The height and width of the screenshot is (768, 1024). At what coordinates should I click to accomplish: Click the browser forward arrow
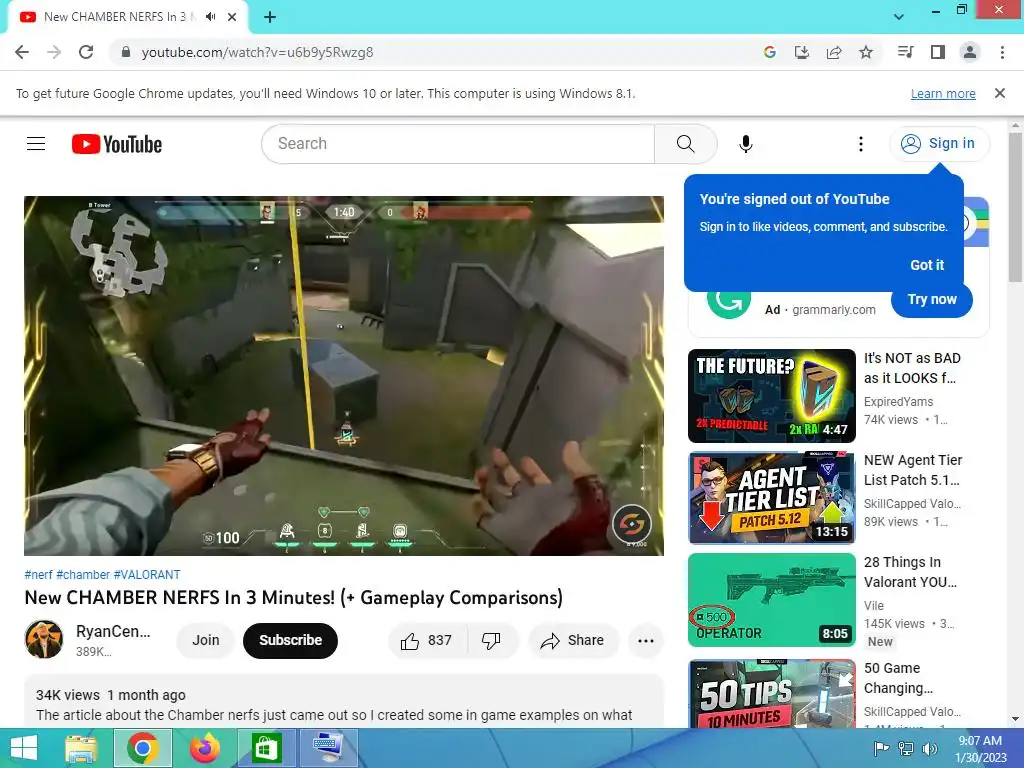pyautogui.click(x=54, y=52)
